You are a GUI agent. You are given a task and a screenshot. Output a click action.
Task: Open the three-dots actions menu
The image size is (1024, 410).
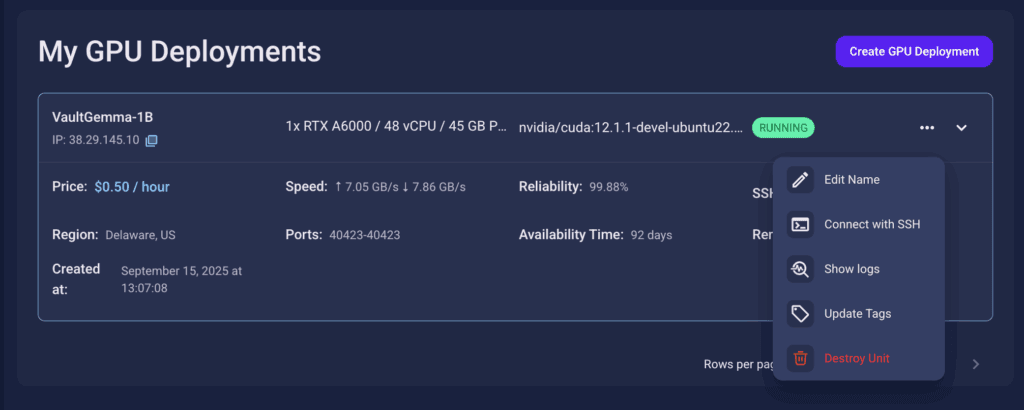pos(927,128)
